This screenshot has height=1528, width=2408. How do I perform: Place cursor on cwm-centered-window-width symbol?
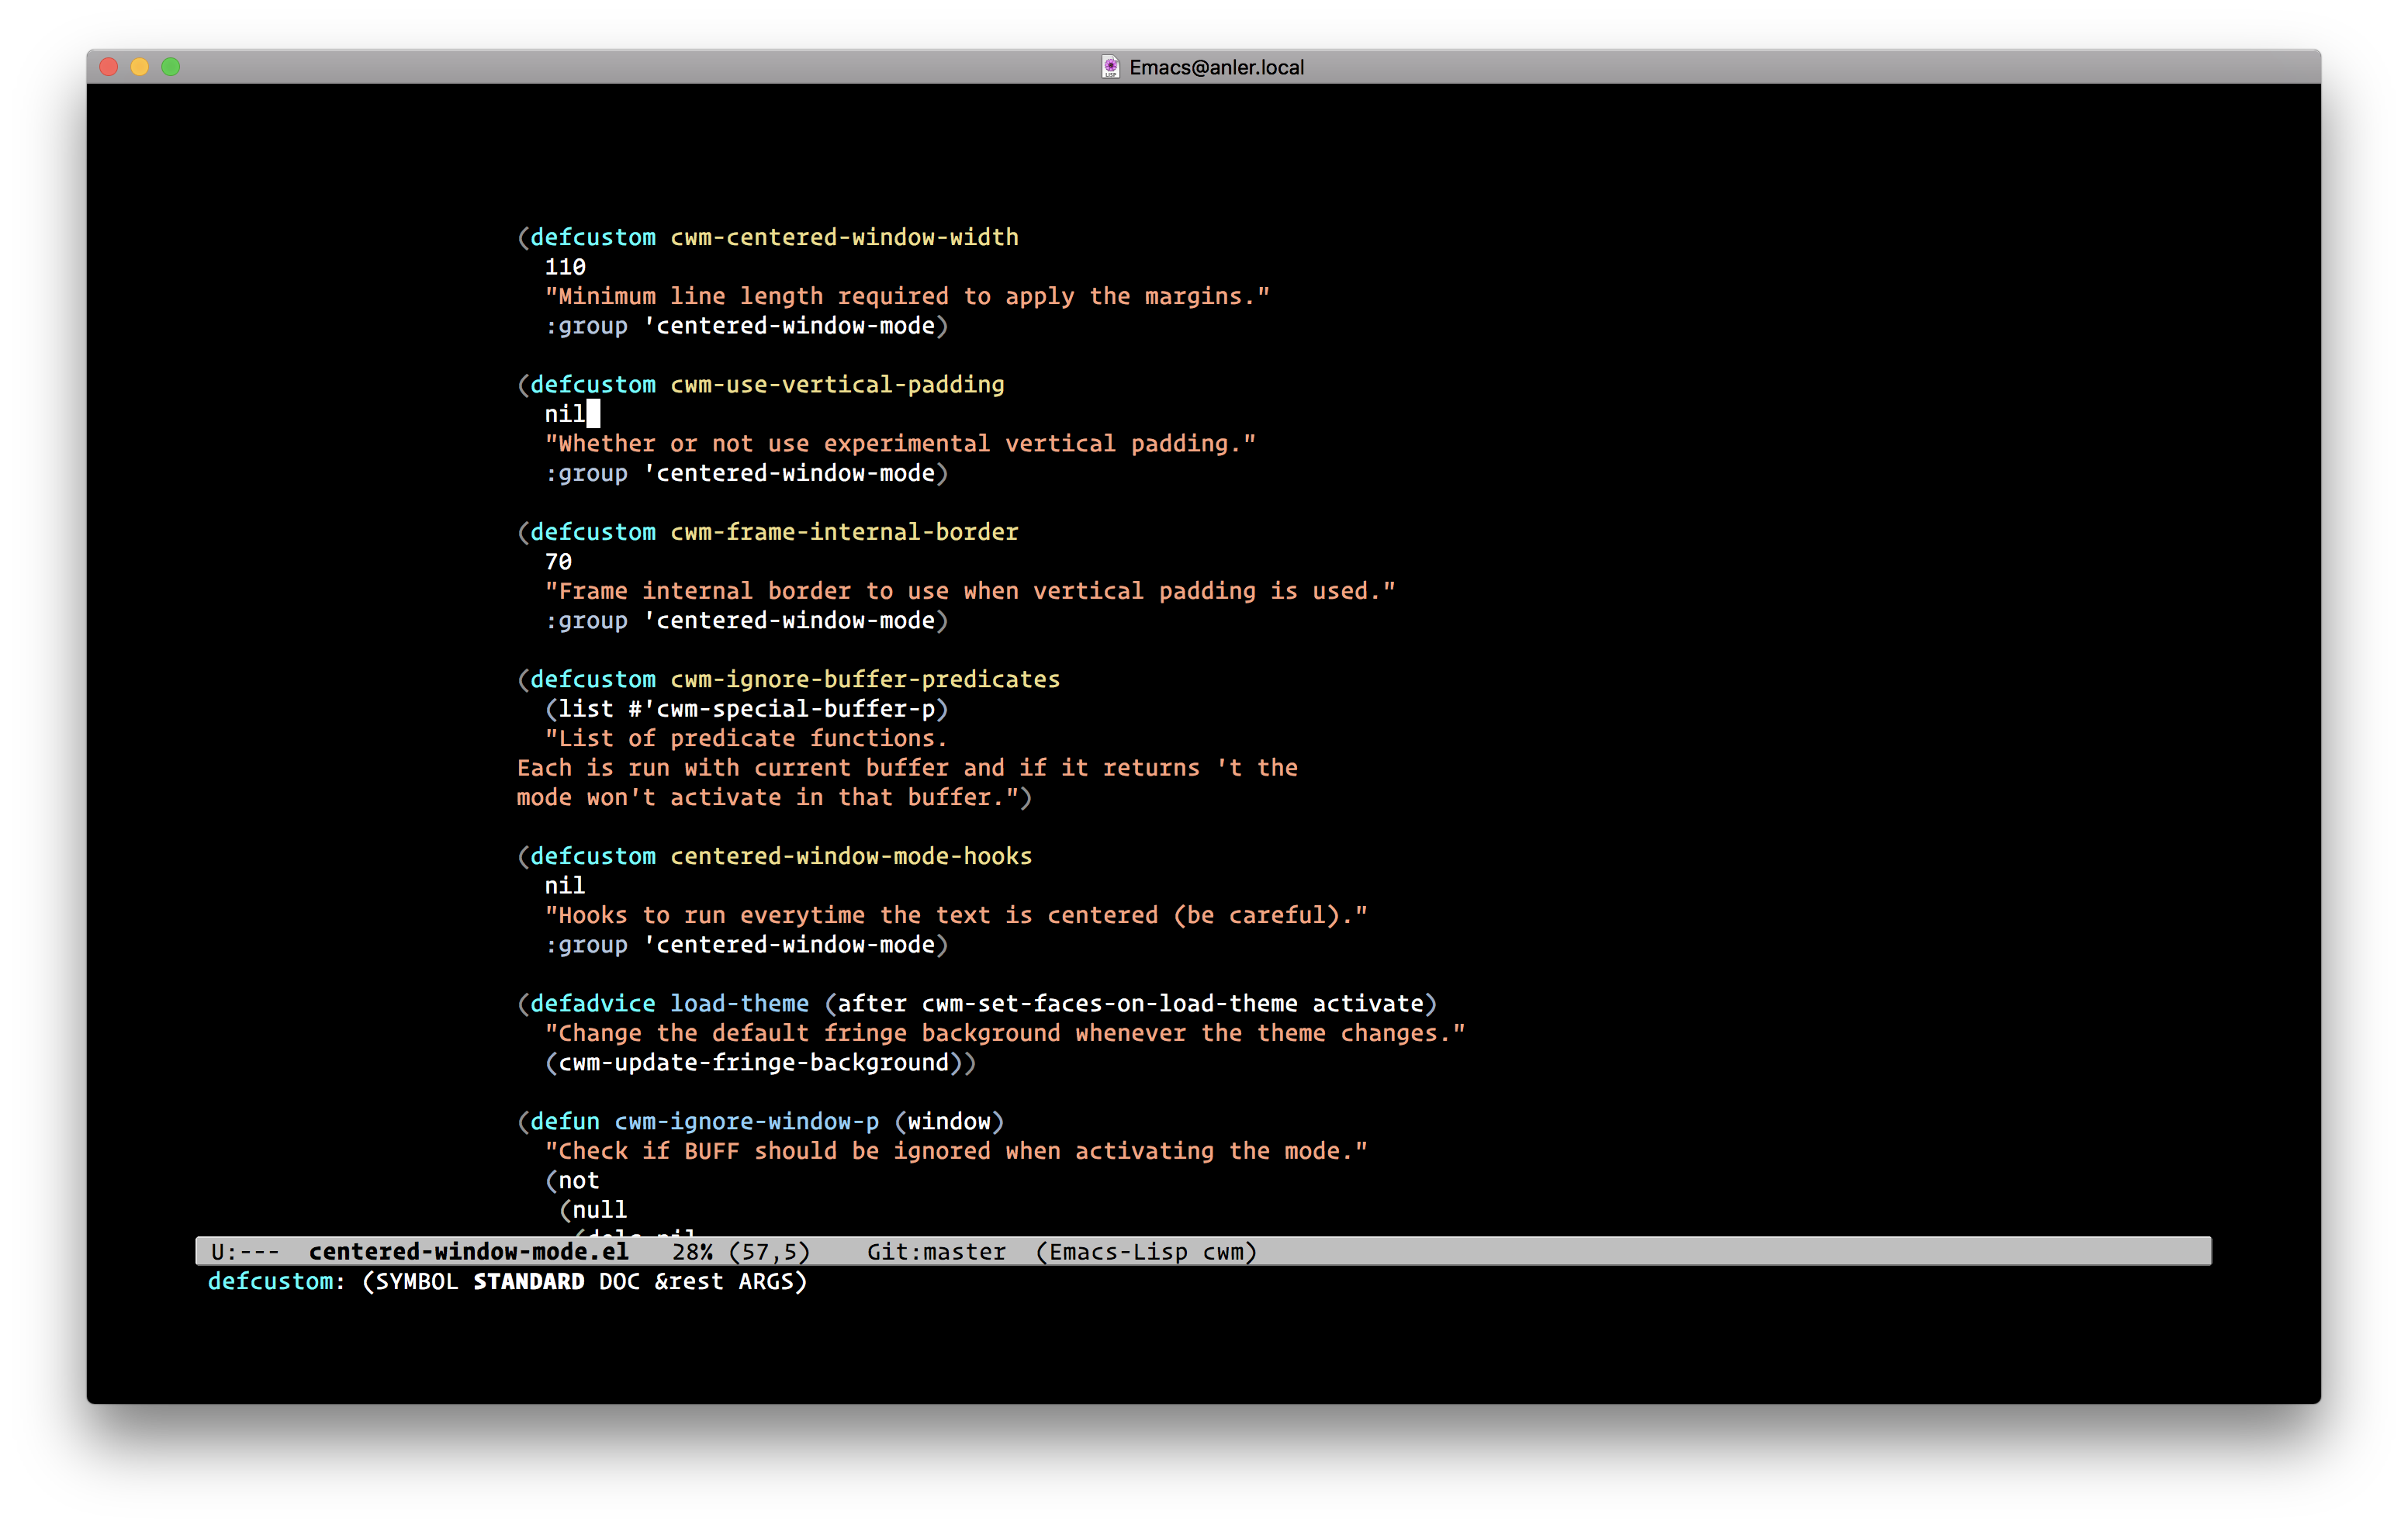coord(843,237)
